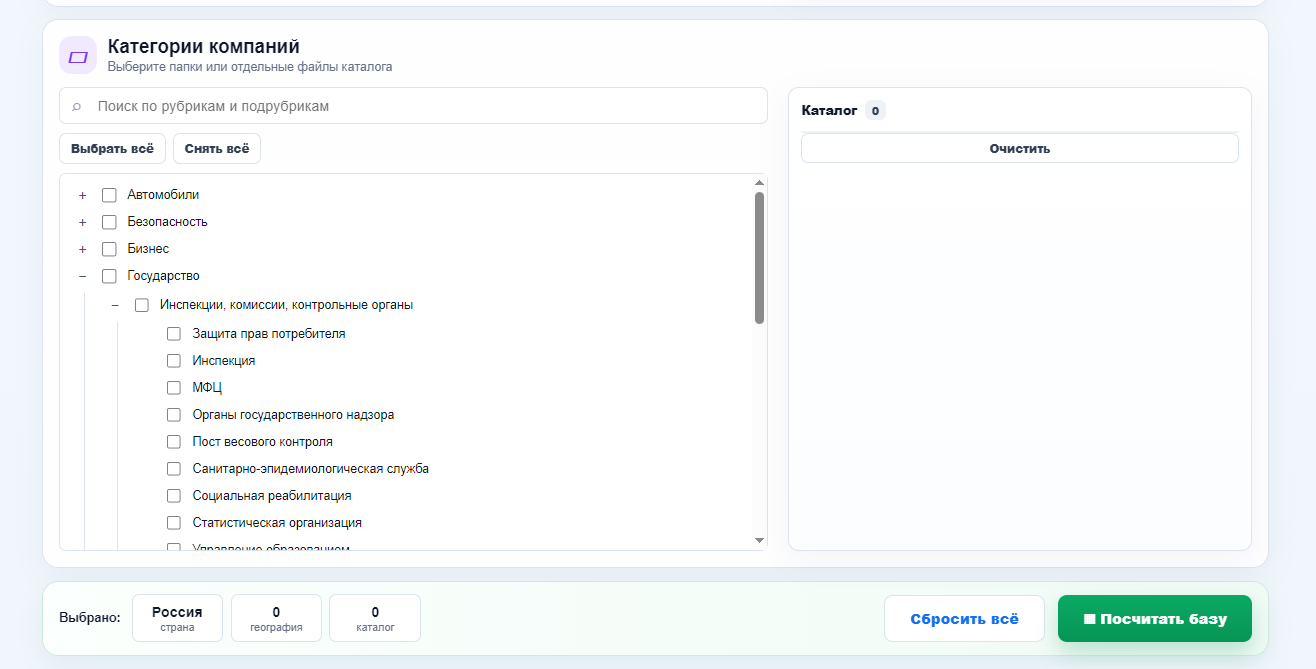The height and width of the screenshot is (669, 1316).
Task: Focus the Поиск по рубрикам и подрубрикам field
Action: tap(413, 106)
